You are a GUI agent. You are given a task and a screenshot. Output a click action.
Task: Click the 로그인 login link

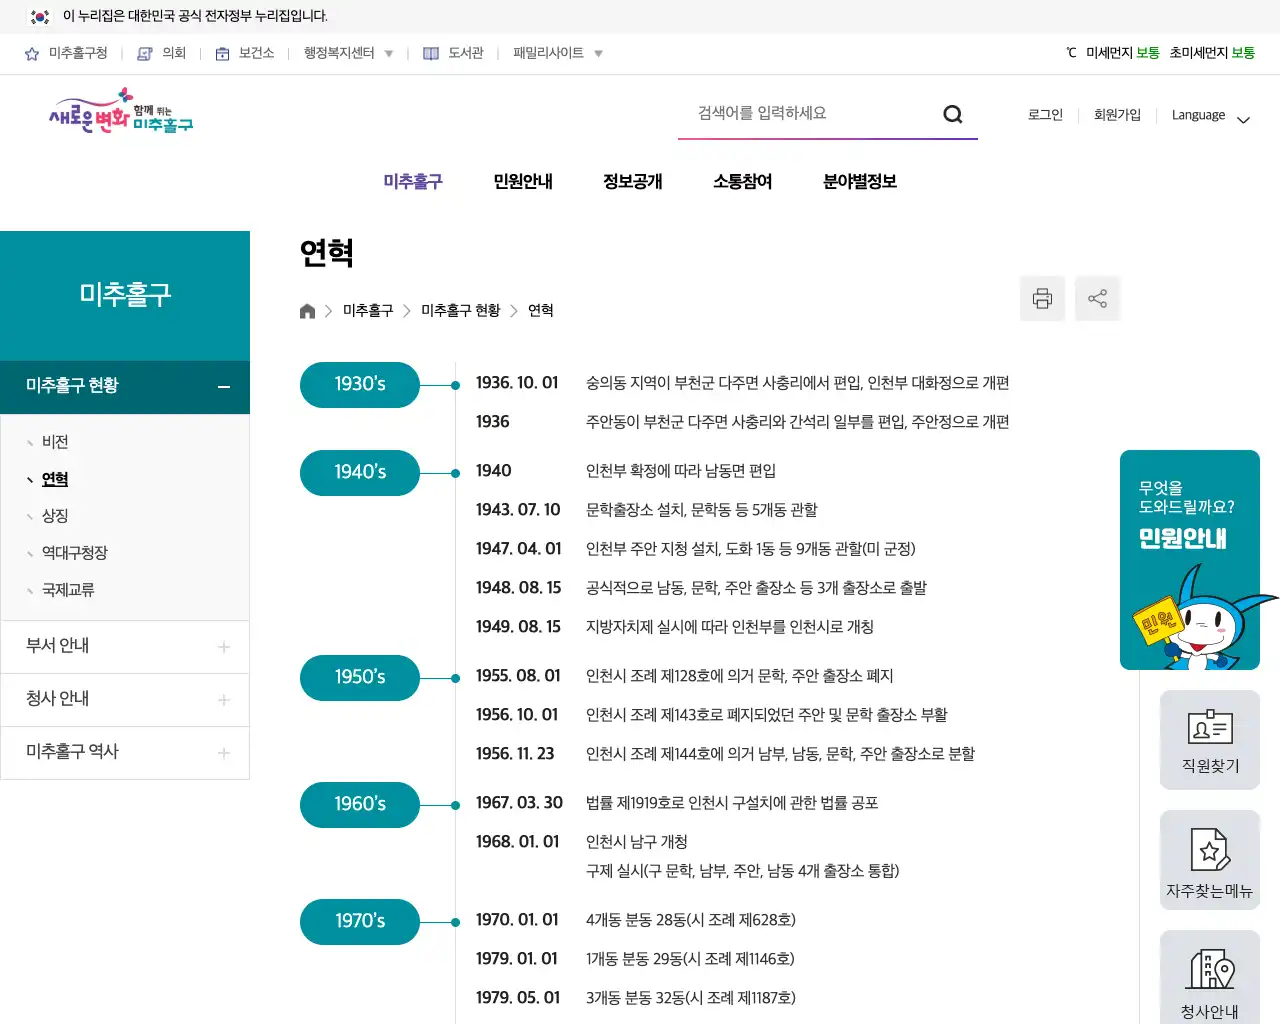click(1044, 115)
